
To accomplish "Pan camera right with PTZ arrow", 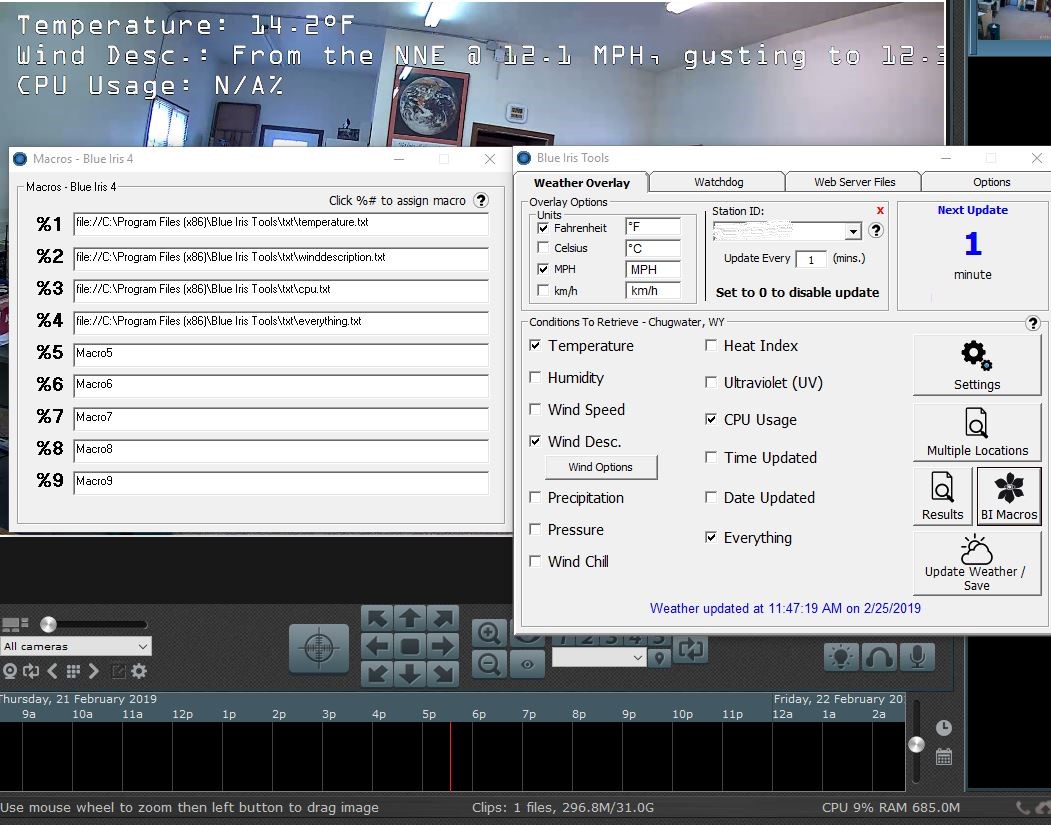I will 443,647.
